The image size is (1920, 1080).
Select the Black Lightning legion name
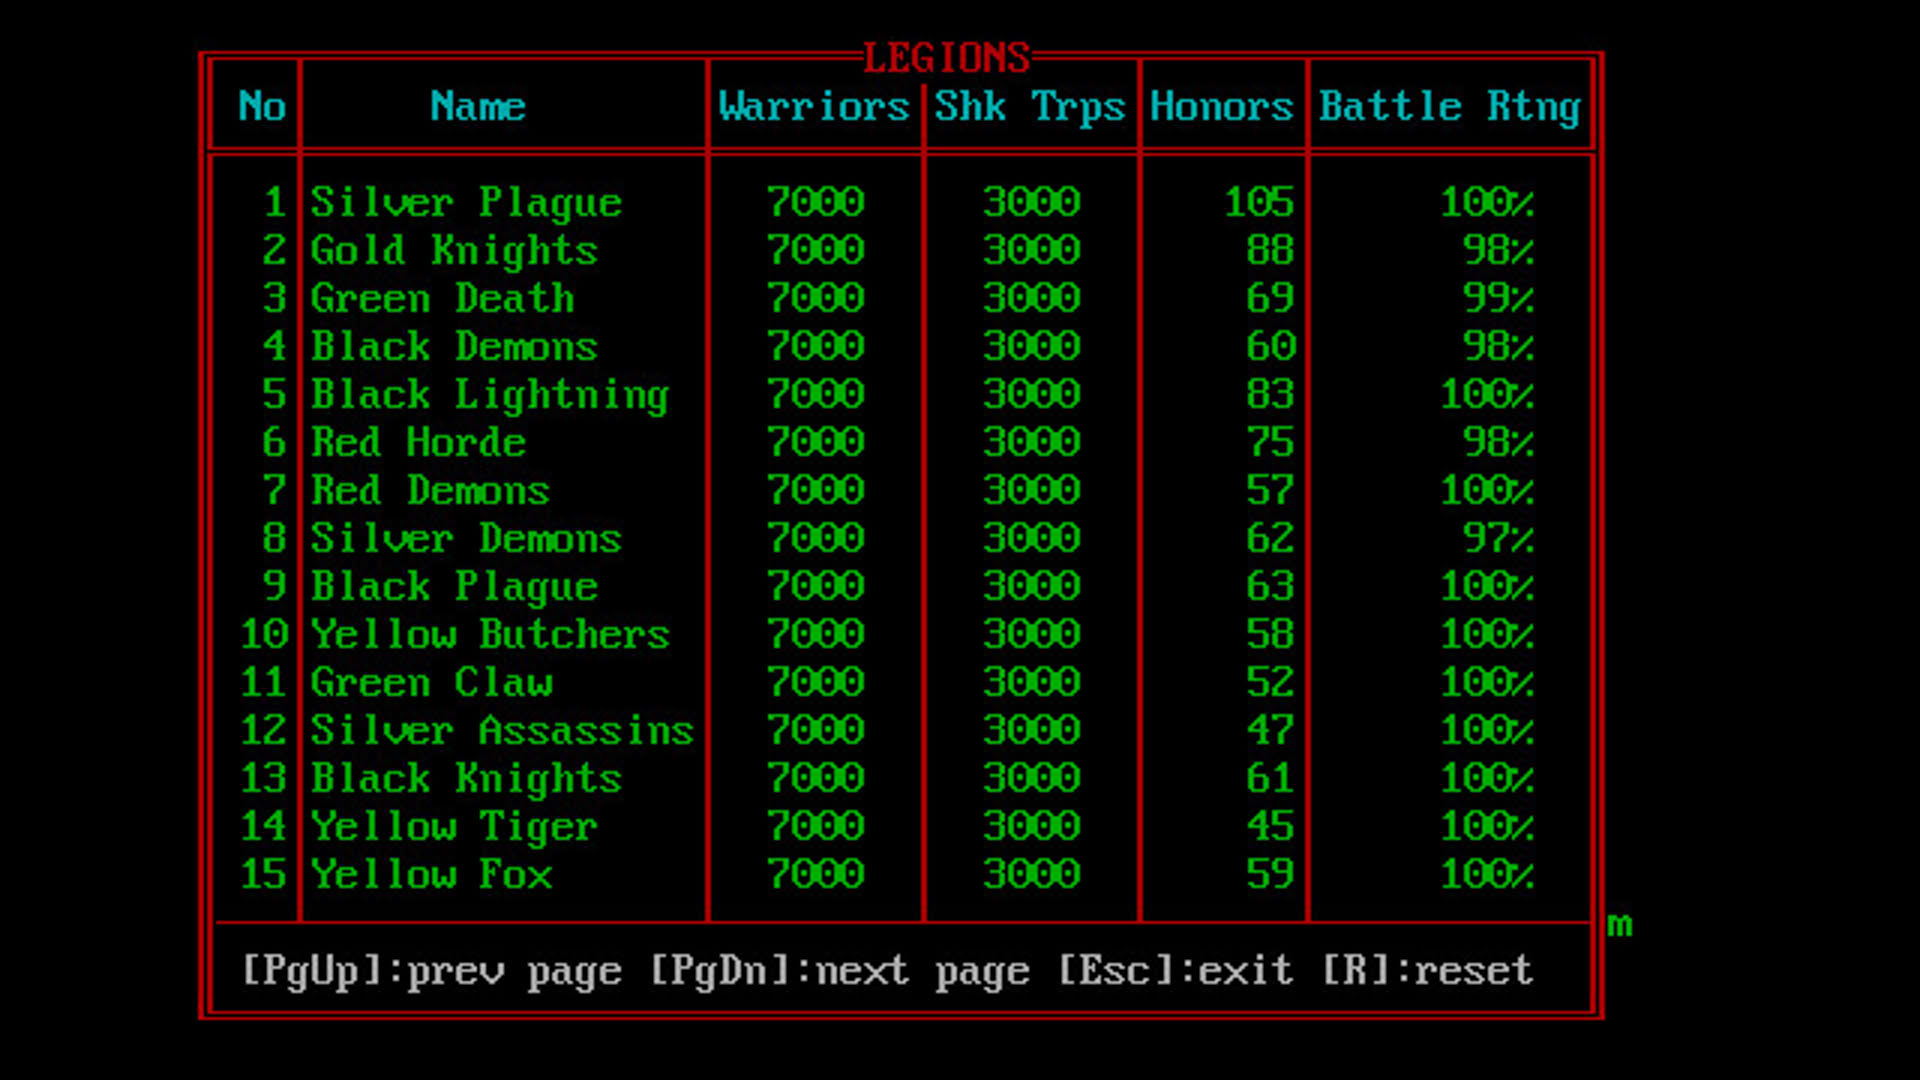[490, 395]
